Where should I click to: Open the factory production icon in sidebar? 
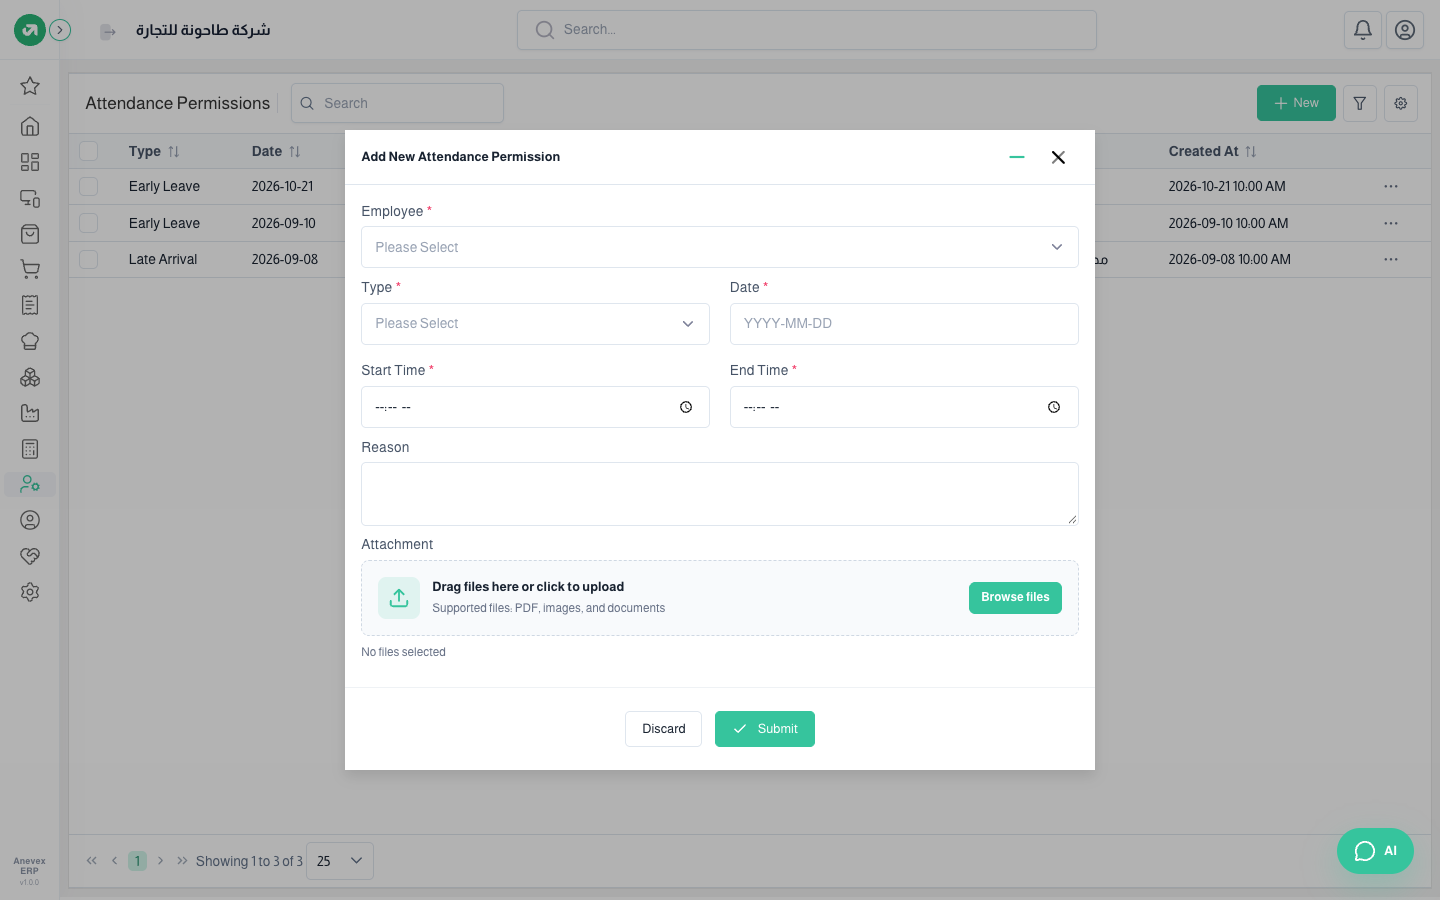click(30, 413)
